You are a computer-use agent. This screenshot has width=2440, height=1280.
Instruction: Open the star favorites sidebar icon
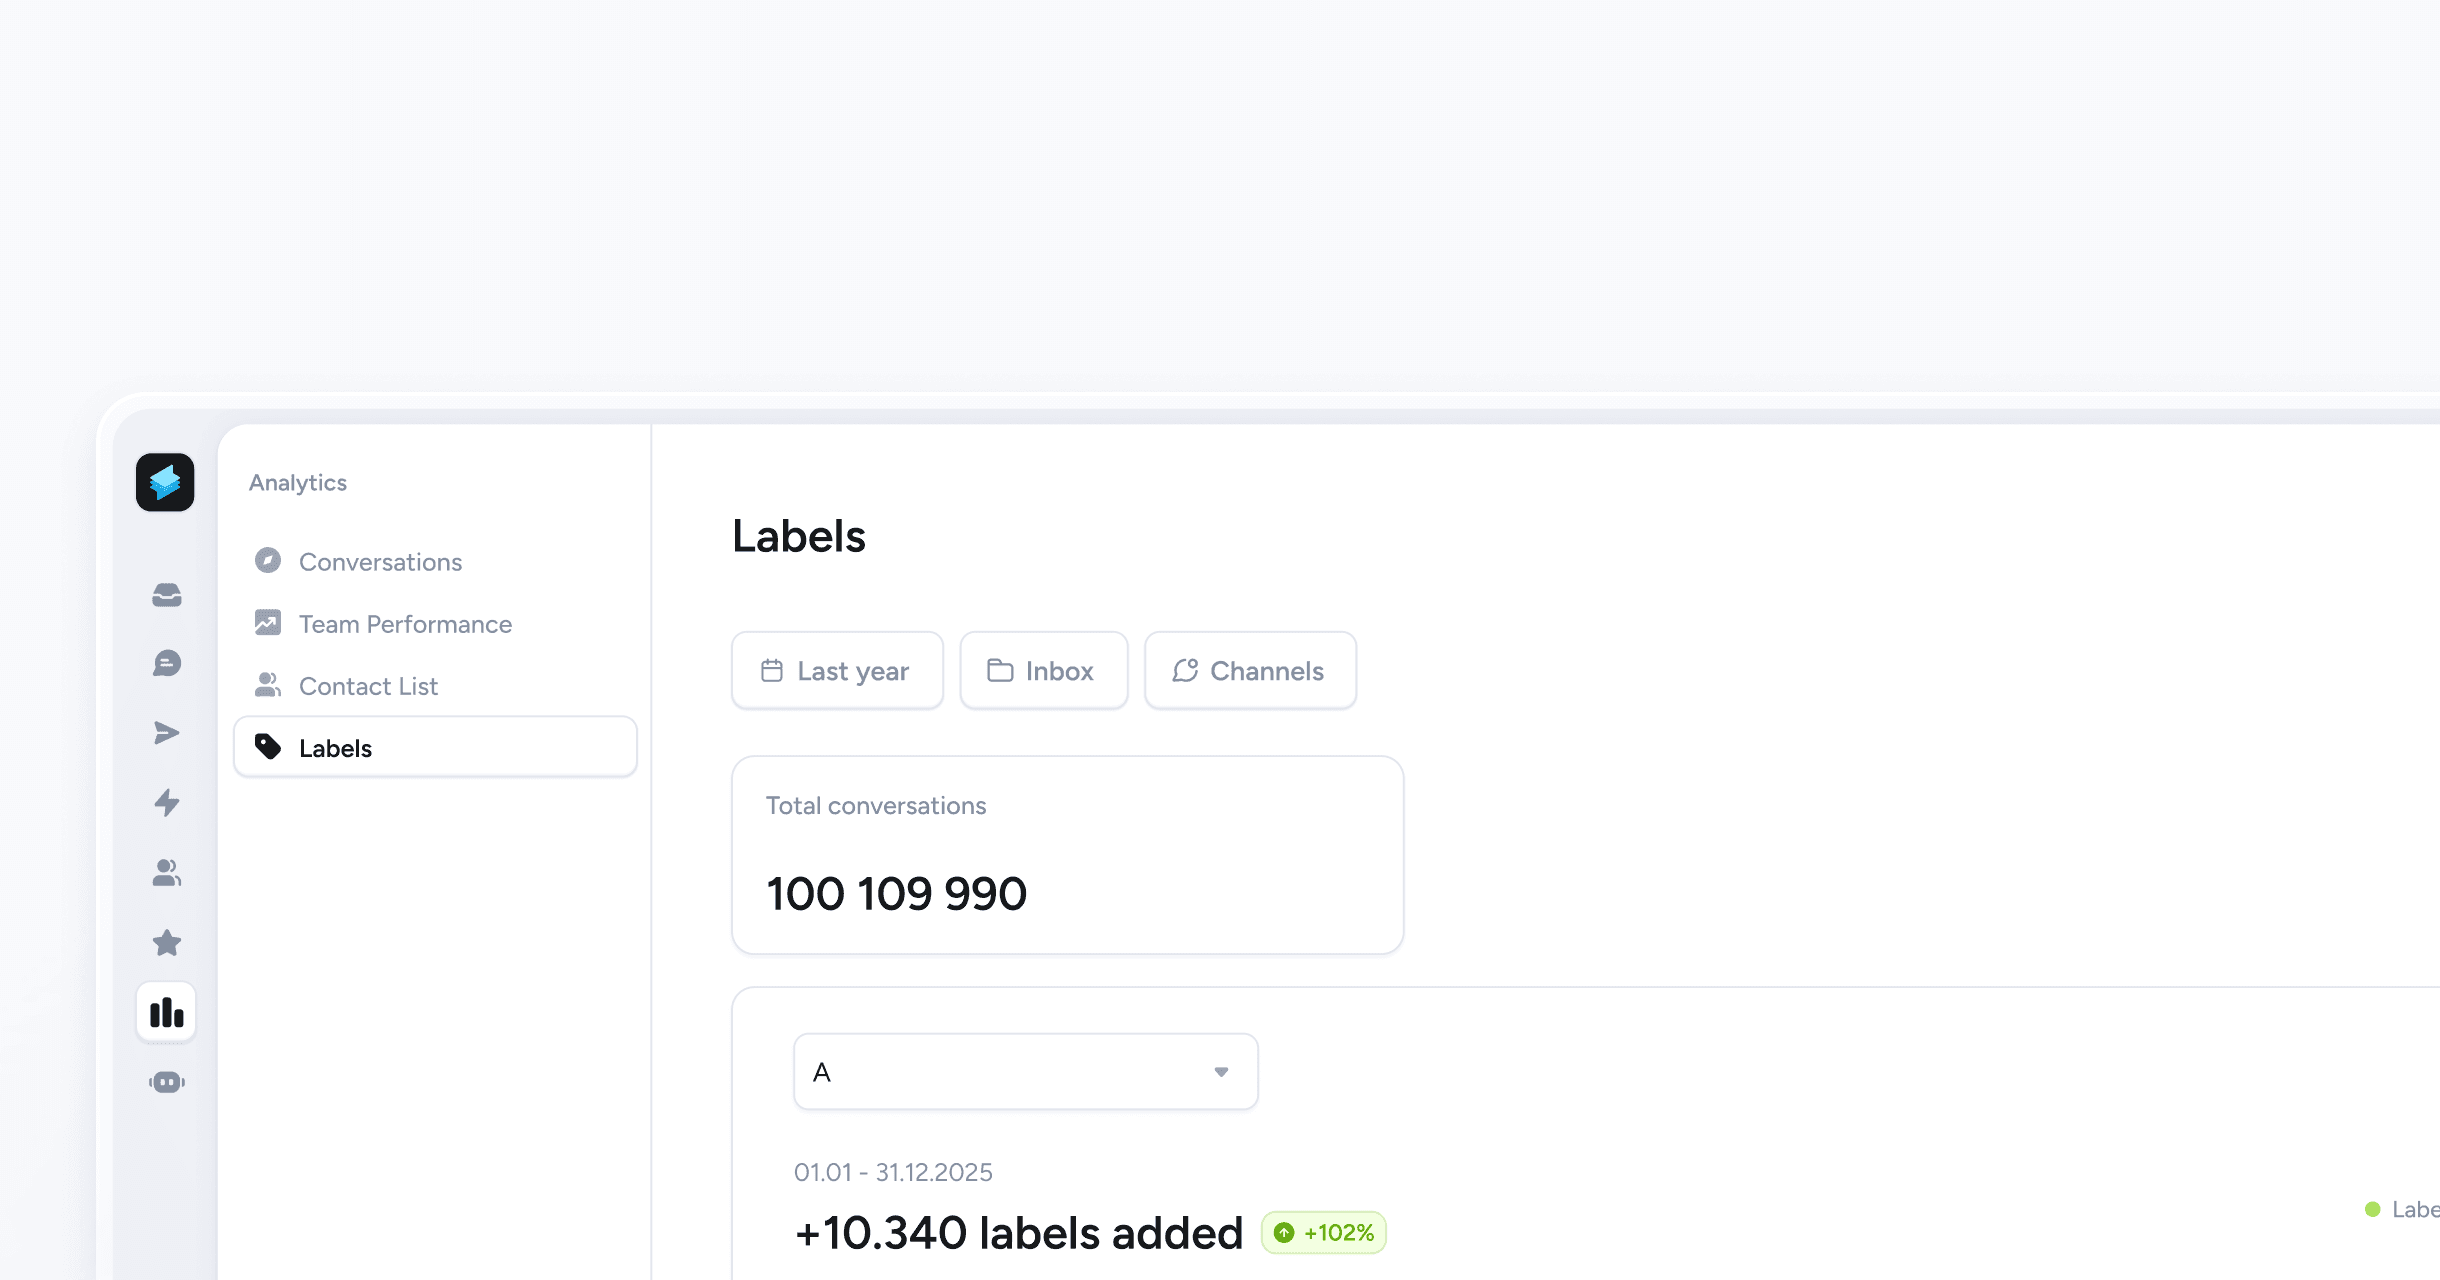167,943
